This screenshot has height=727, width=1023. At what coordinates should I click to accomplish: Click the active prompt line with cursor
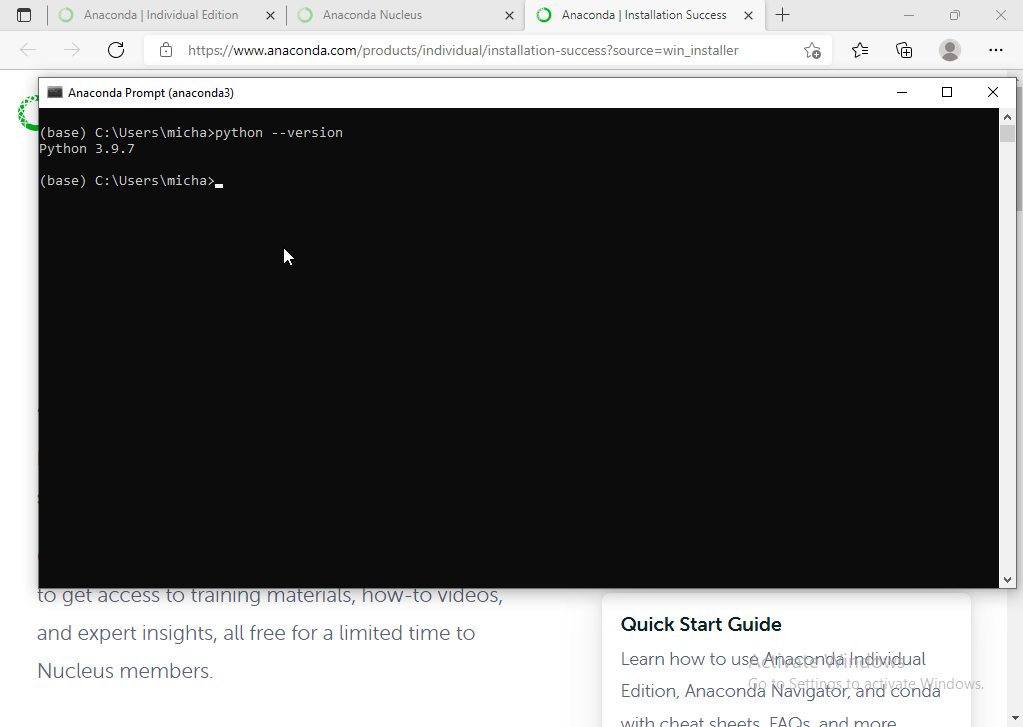point(131,181)
